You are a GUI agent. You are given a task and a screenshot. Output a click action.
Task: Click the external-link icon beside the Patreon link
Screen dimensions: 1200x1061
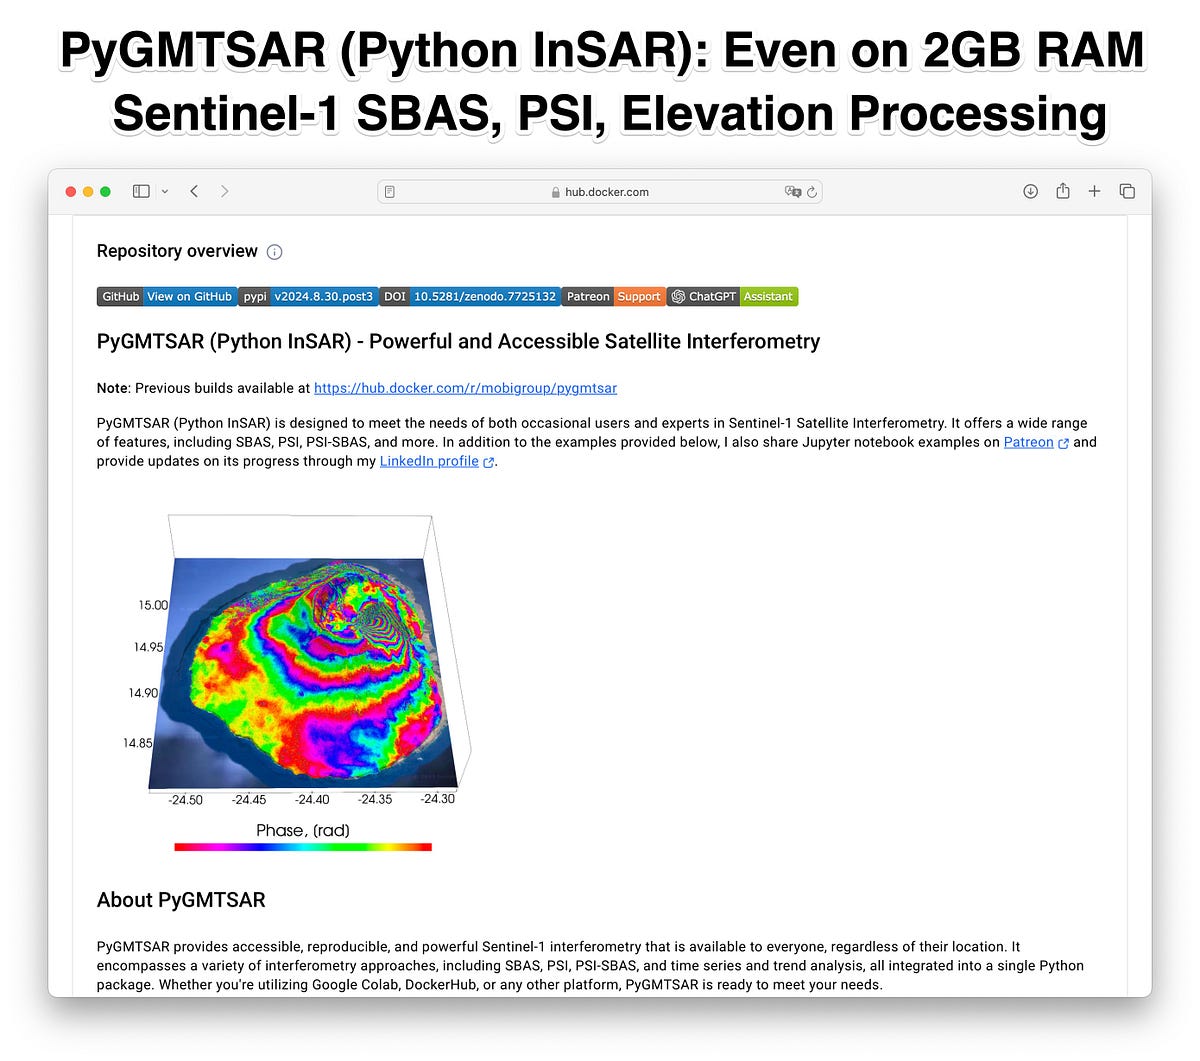1063,442
